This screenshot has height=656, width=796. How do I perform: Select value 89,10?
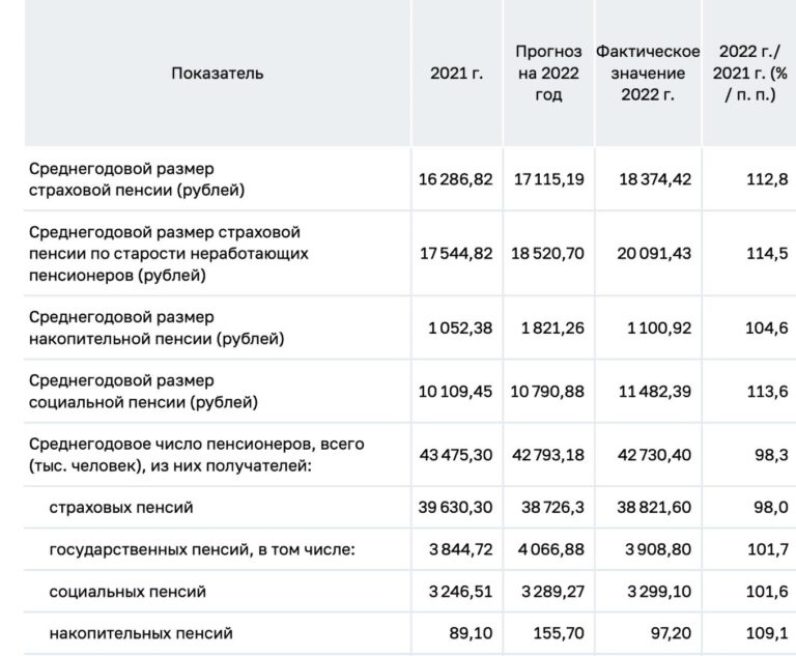coord(471,634)
